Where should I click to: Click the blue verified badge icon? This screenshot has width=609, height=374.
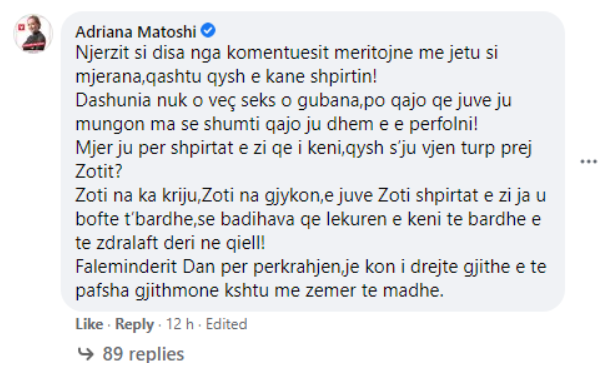click(x=208, y=30)
